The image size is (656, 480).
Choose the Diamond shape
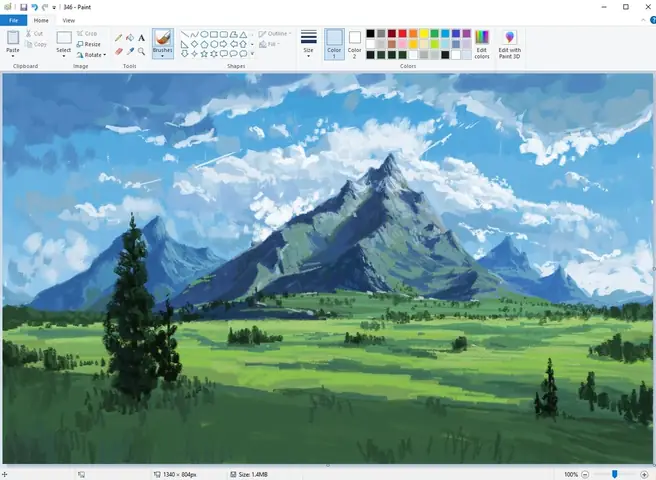coord(195,44)
